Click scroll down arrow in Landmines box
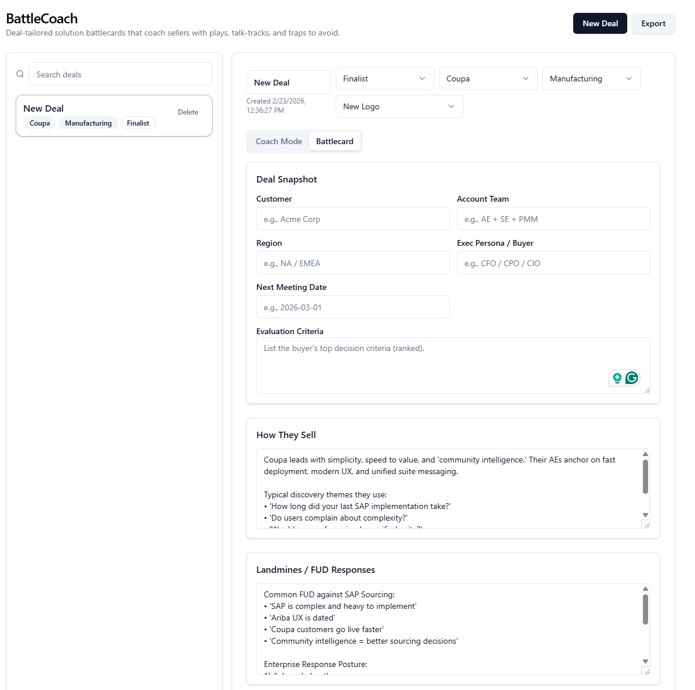The height and width of the screenshot is (690, 695). pos(646,661)
